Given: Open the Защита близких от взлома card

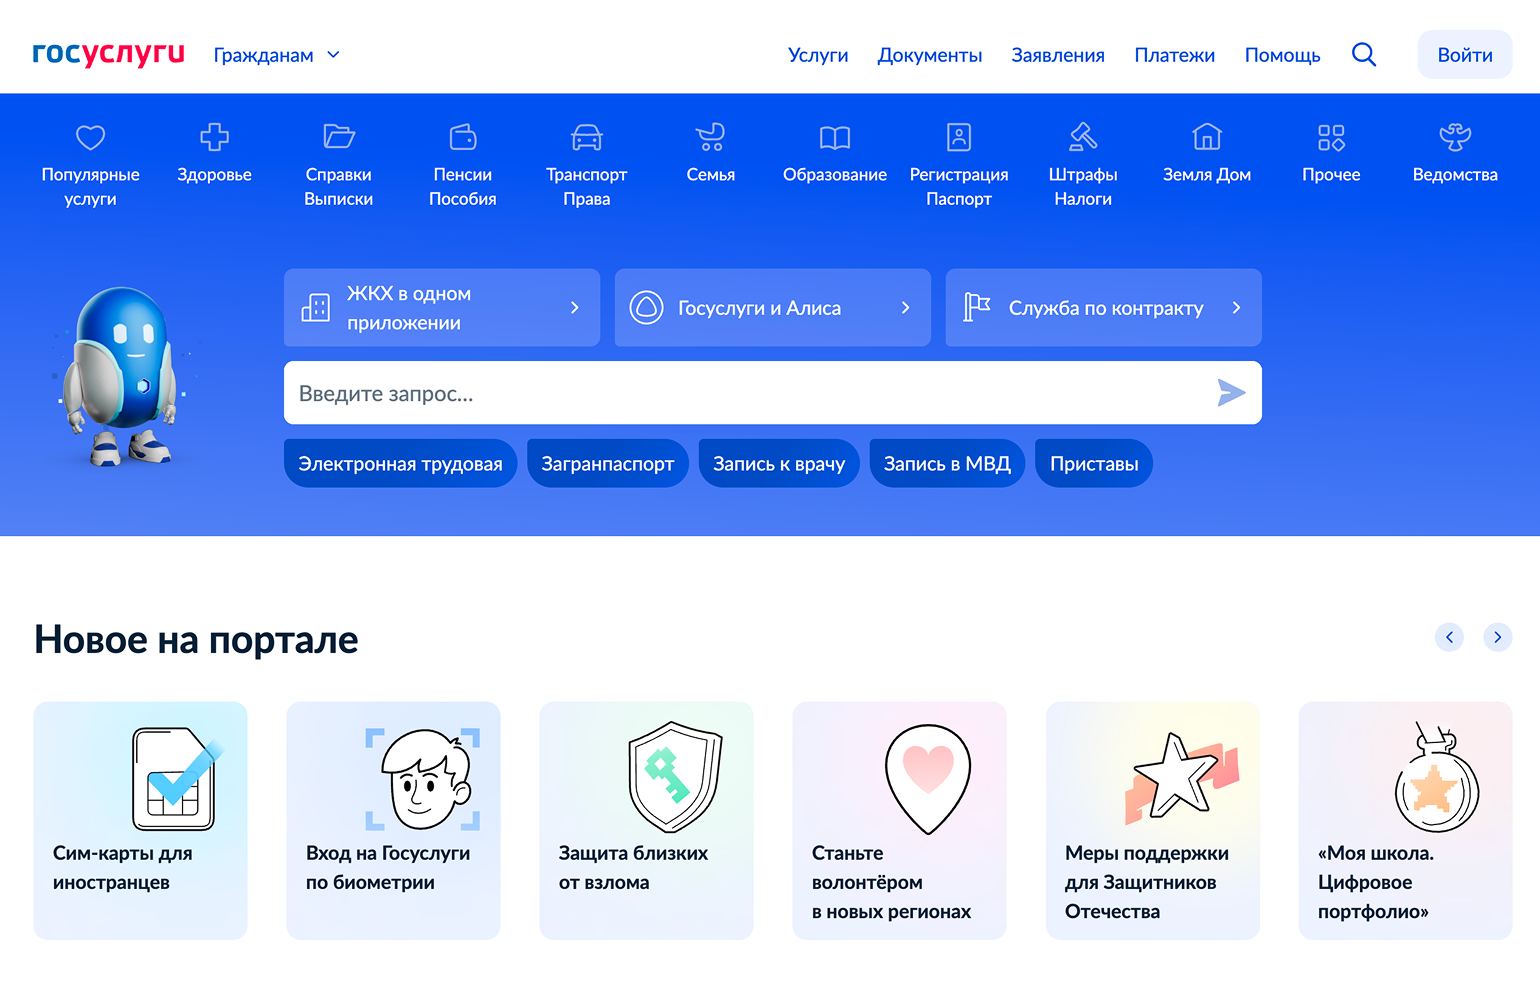Looking at the screenshot, I should [646, 821].
